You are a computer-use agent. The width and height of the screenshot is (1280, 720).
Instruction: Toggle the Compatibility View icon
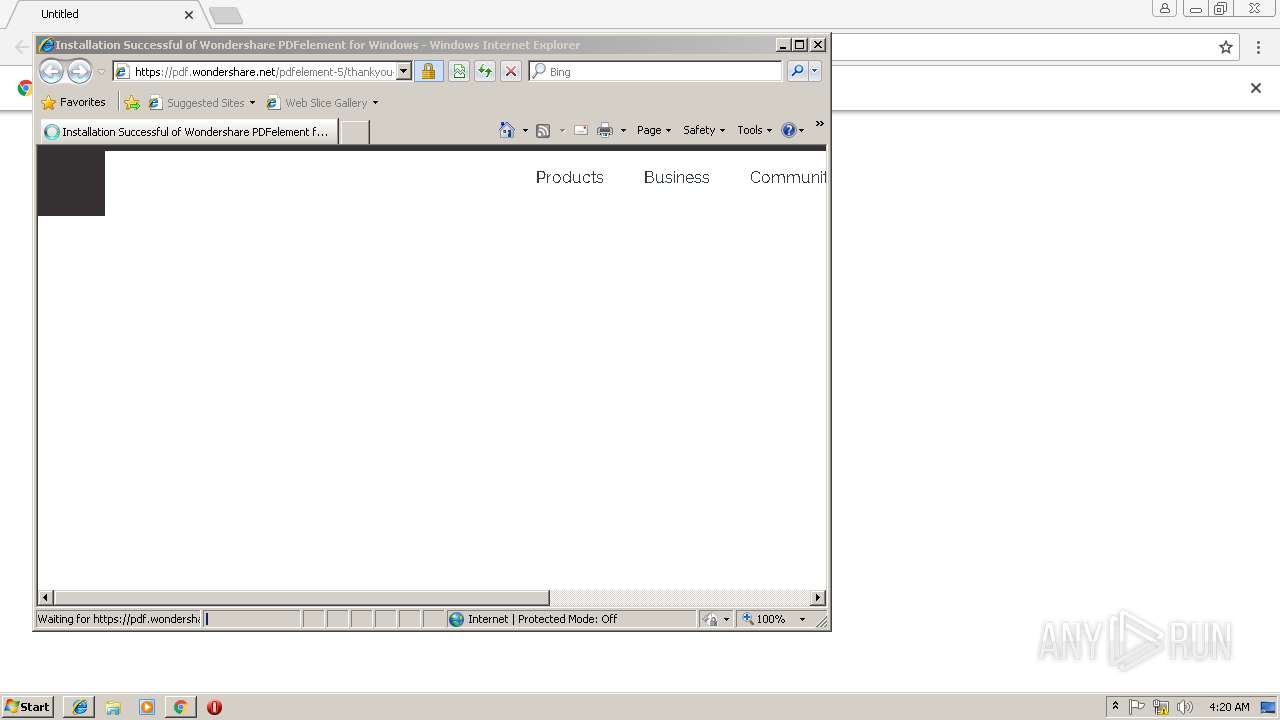coord(459,72)
